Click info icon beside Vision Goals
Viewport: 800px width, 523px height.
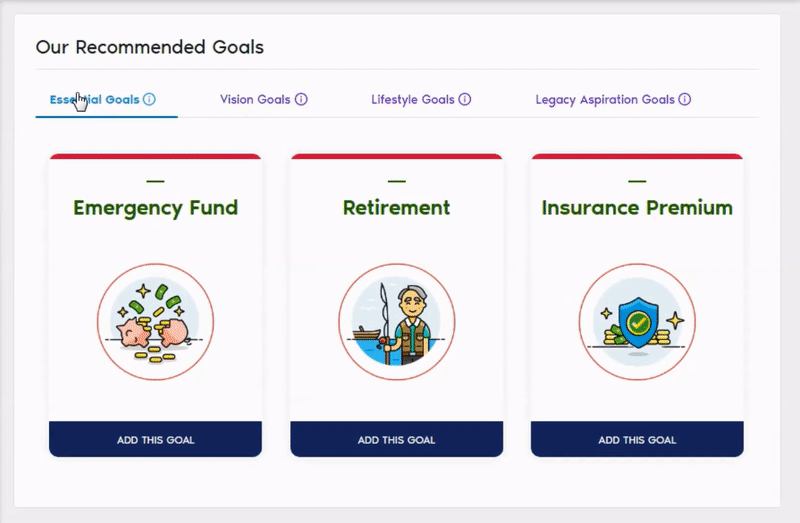pos(301,100)
